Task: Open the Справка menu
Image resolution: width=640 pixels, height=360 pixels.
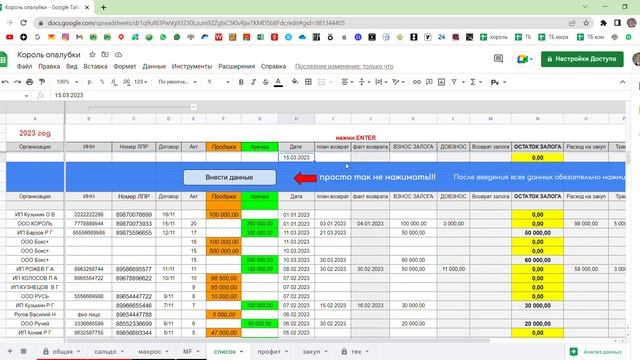Action: [273, 66]
